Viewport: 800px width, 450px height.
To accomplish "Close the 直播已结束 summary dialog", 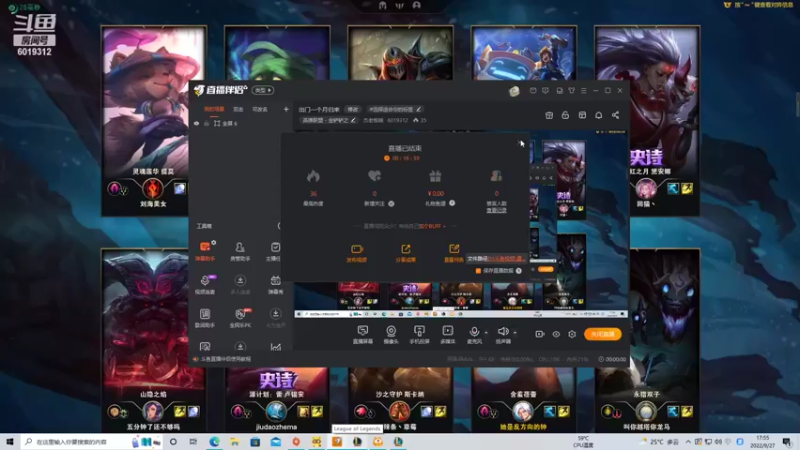I will 519,142.
